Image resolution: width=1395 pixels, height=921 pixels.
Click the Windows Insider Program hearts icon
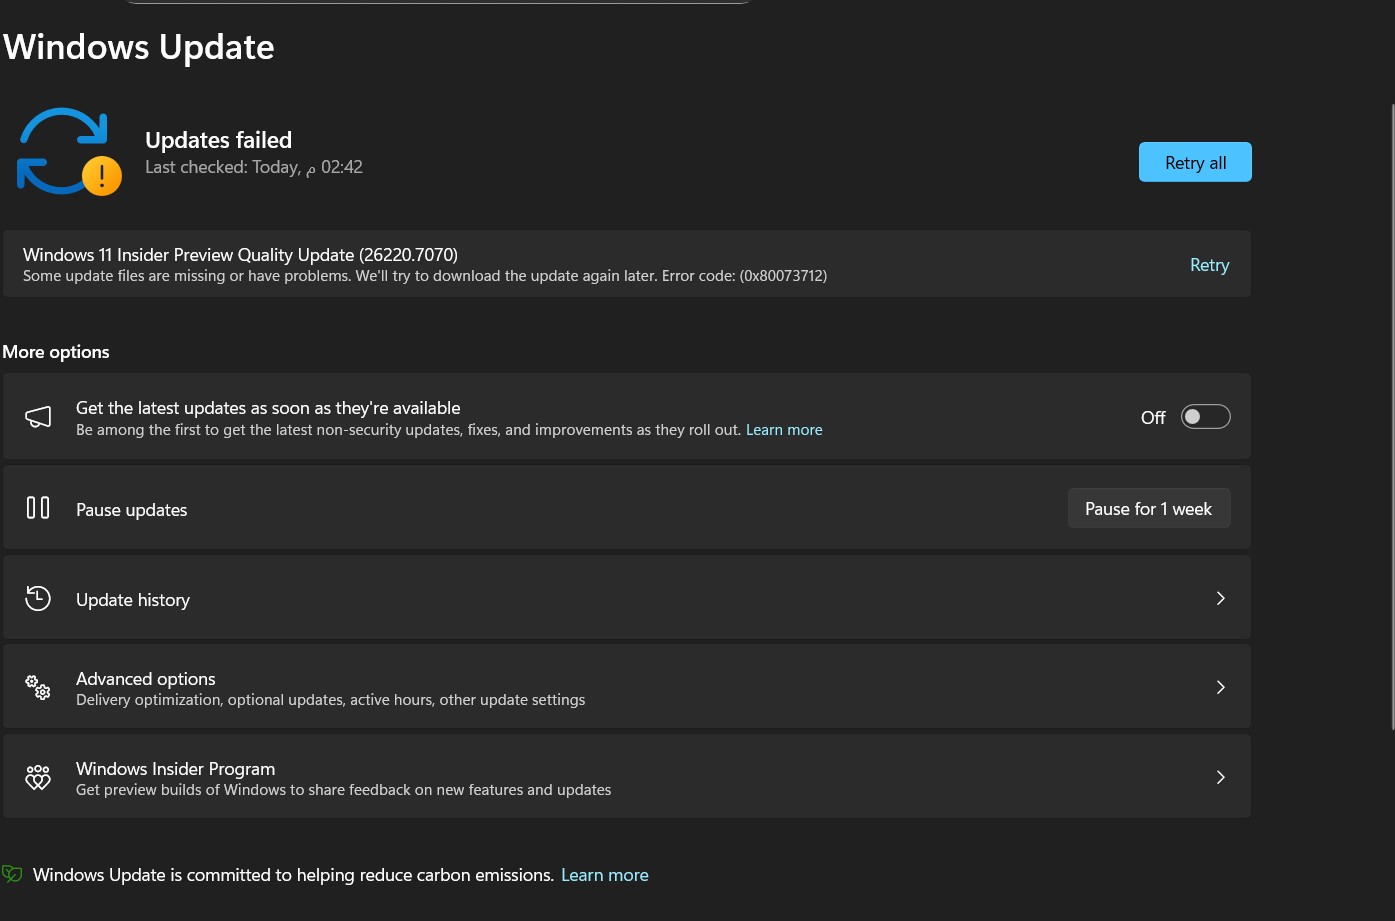[38, 777]
